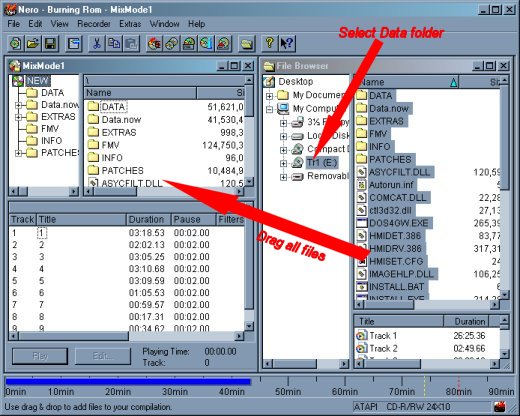Click the DOS4GW.EXE program icon
The width and height of the screenshot is (520, 416).
point(361,223)
